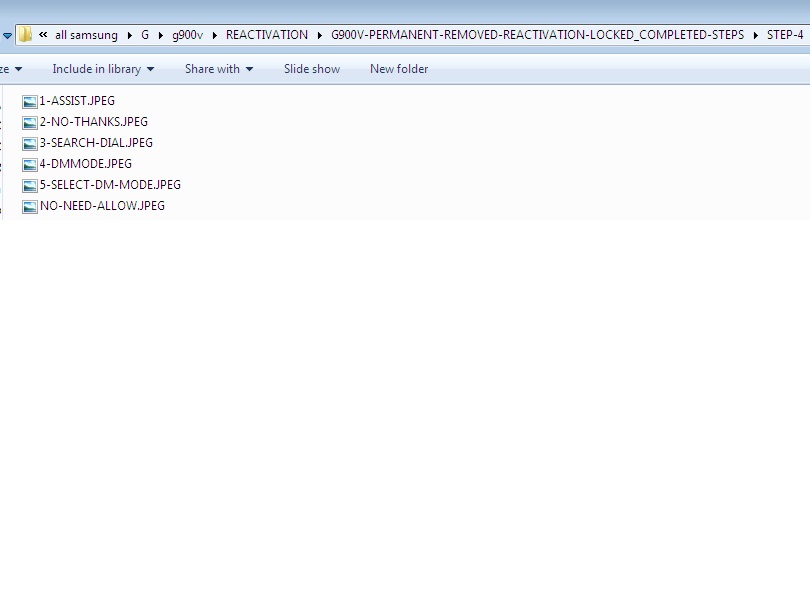Create a New folder
Viewport: 810px width, 614px height.
(399, 69)
